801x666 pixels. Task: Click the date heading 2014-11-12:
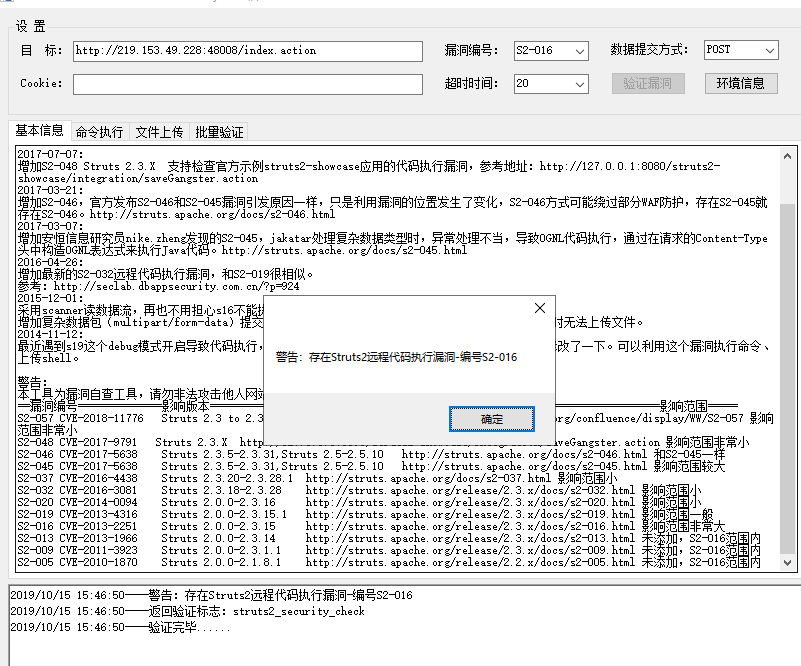click(50, 334)
